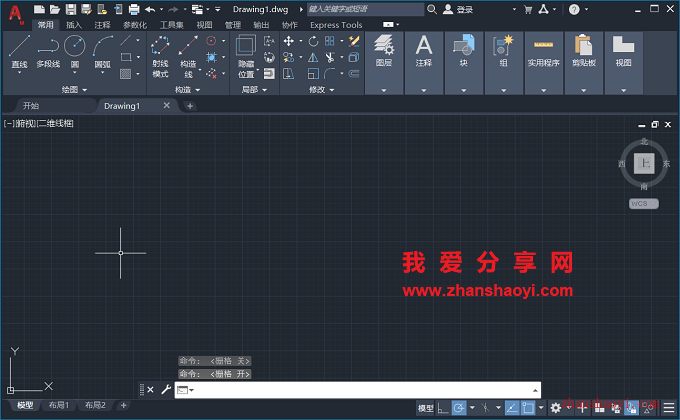The width and height of the screenshot is (680, 420).
Task: Activate the Ray mode (射线模式) tool
Action: tap(160, 56)
